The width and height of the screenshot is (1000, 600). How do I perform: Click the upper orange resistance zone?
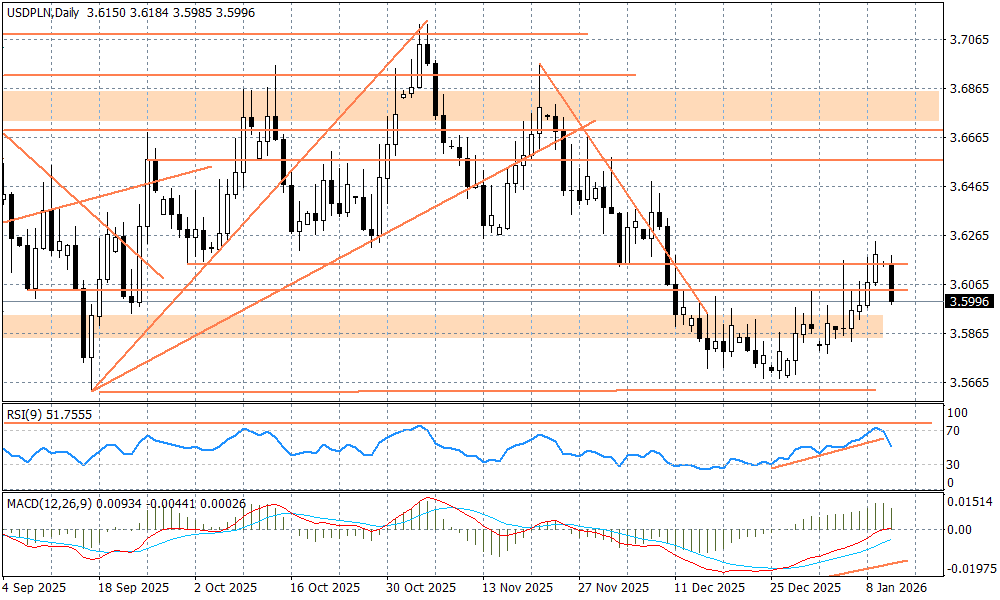(470, 105)
